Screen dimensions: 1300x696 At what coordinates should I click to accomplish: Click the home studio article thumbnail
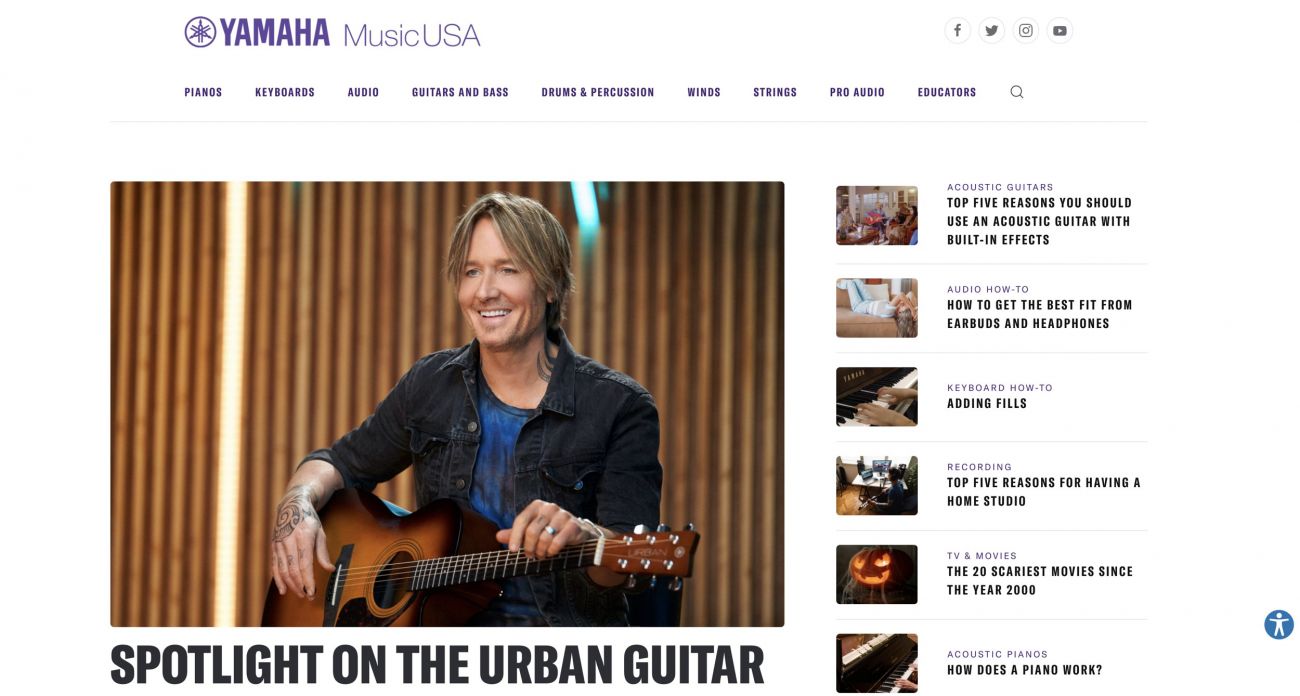[x=877, y=485]
